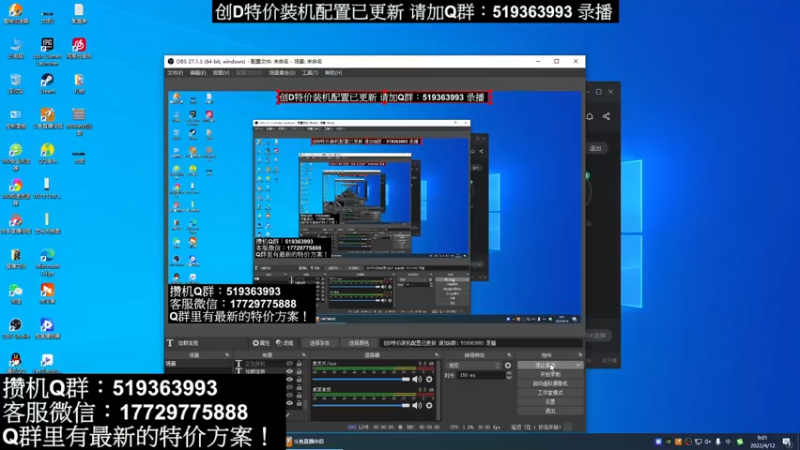Screen dimensions: 800x450
Task: Open the OBS 工具(T) menu
Action: pyautogui.click(x=310, y=73)
